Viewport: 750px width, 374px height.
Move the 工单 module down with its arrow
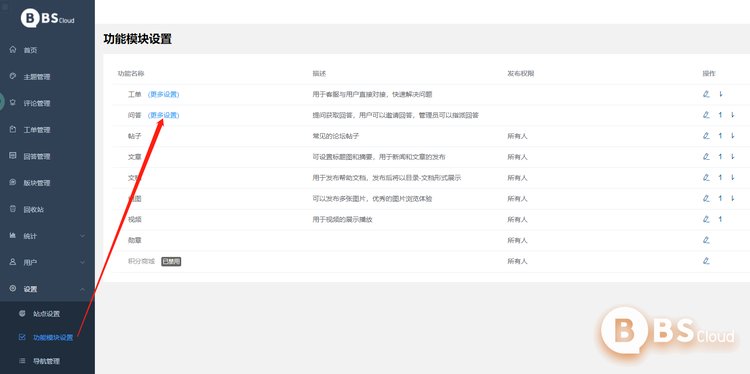[720, 94]
